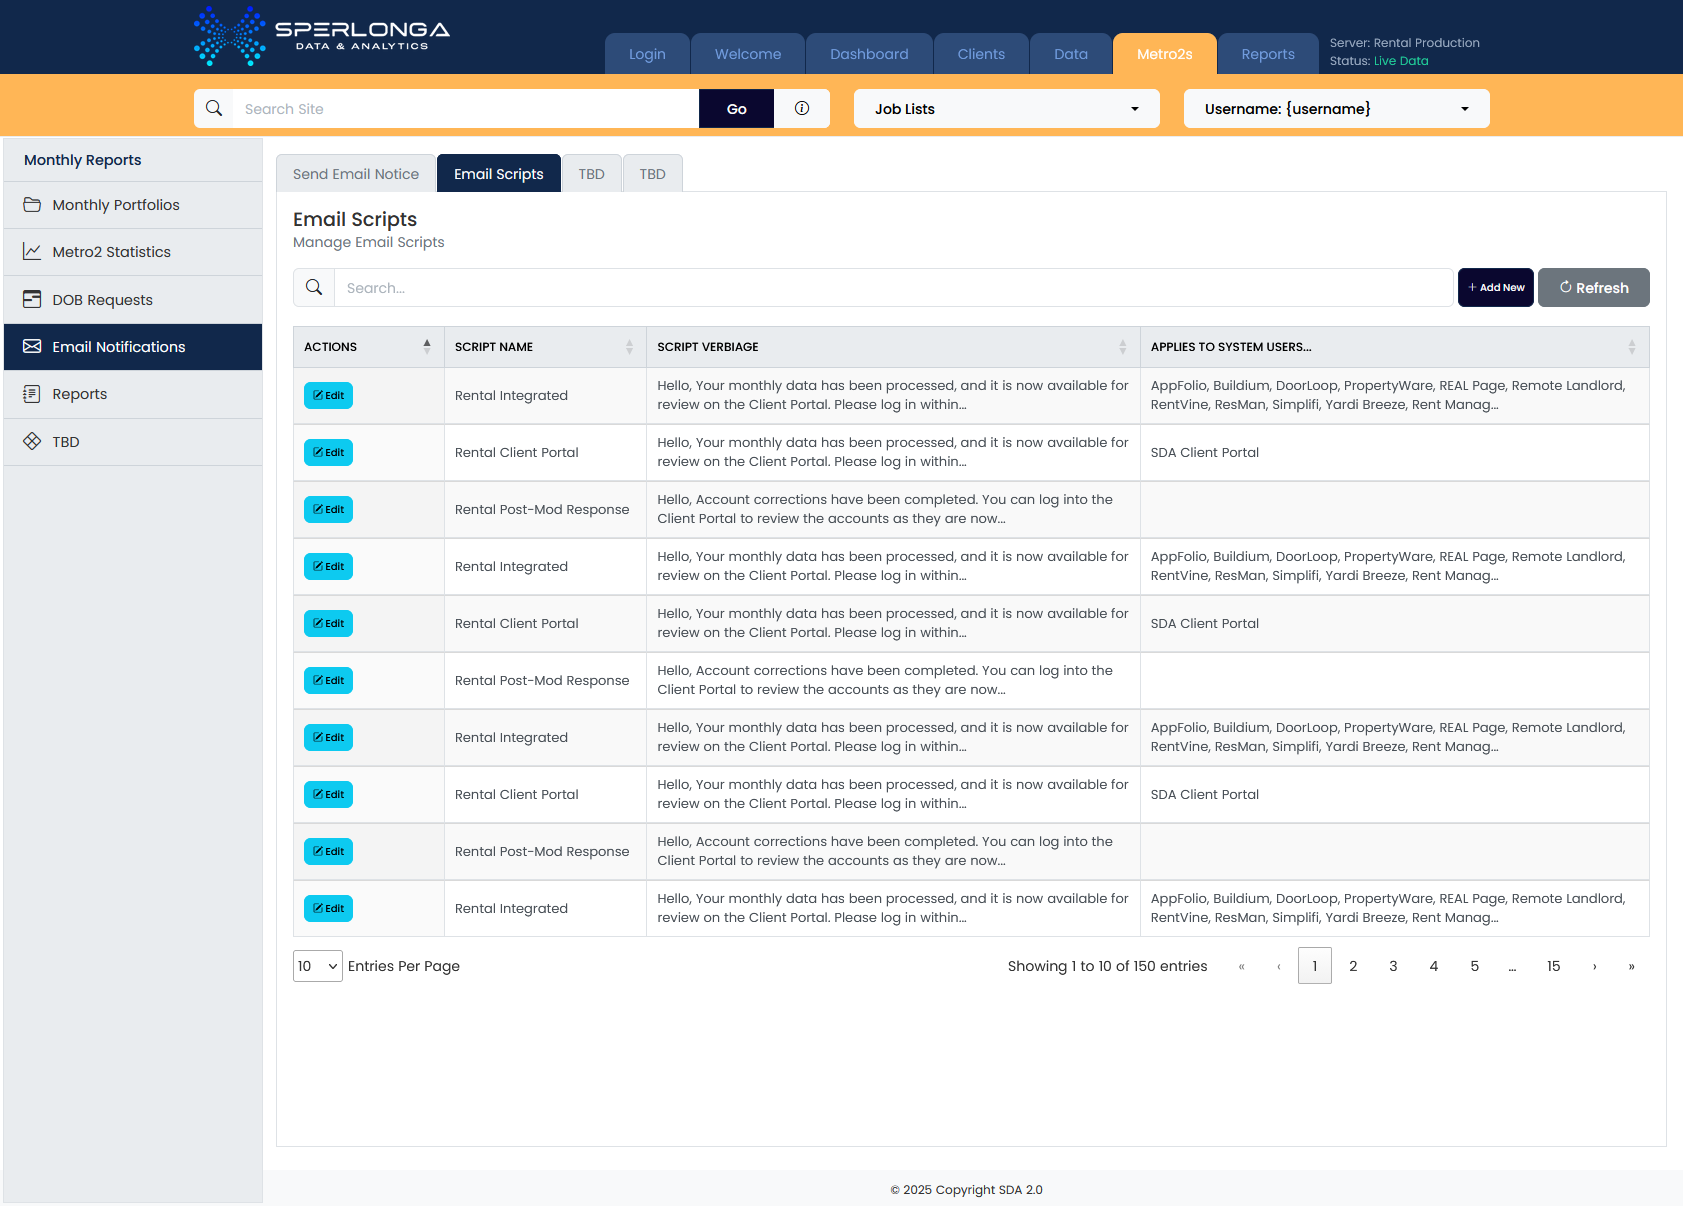Sort by Applies To System Users column
Image resolution: width=1683 pixels, height=1206 pixels.
click(1631, 347)
